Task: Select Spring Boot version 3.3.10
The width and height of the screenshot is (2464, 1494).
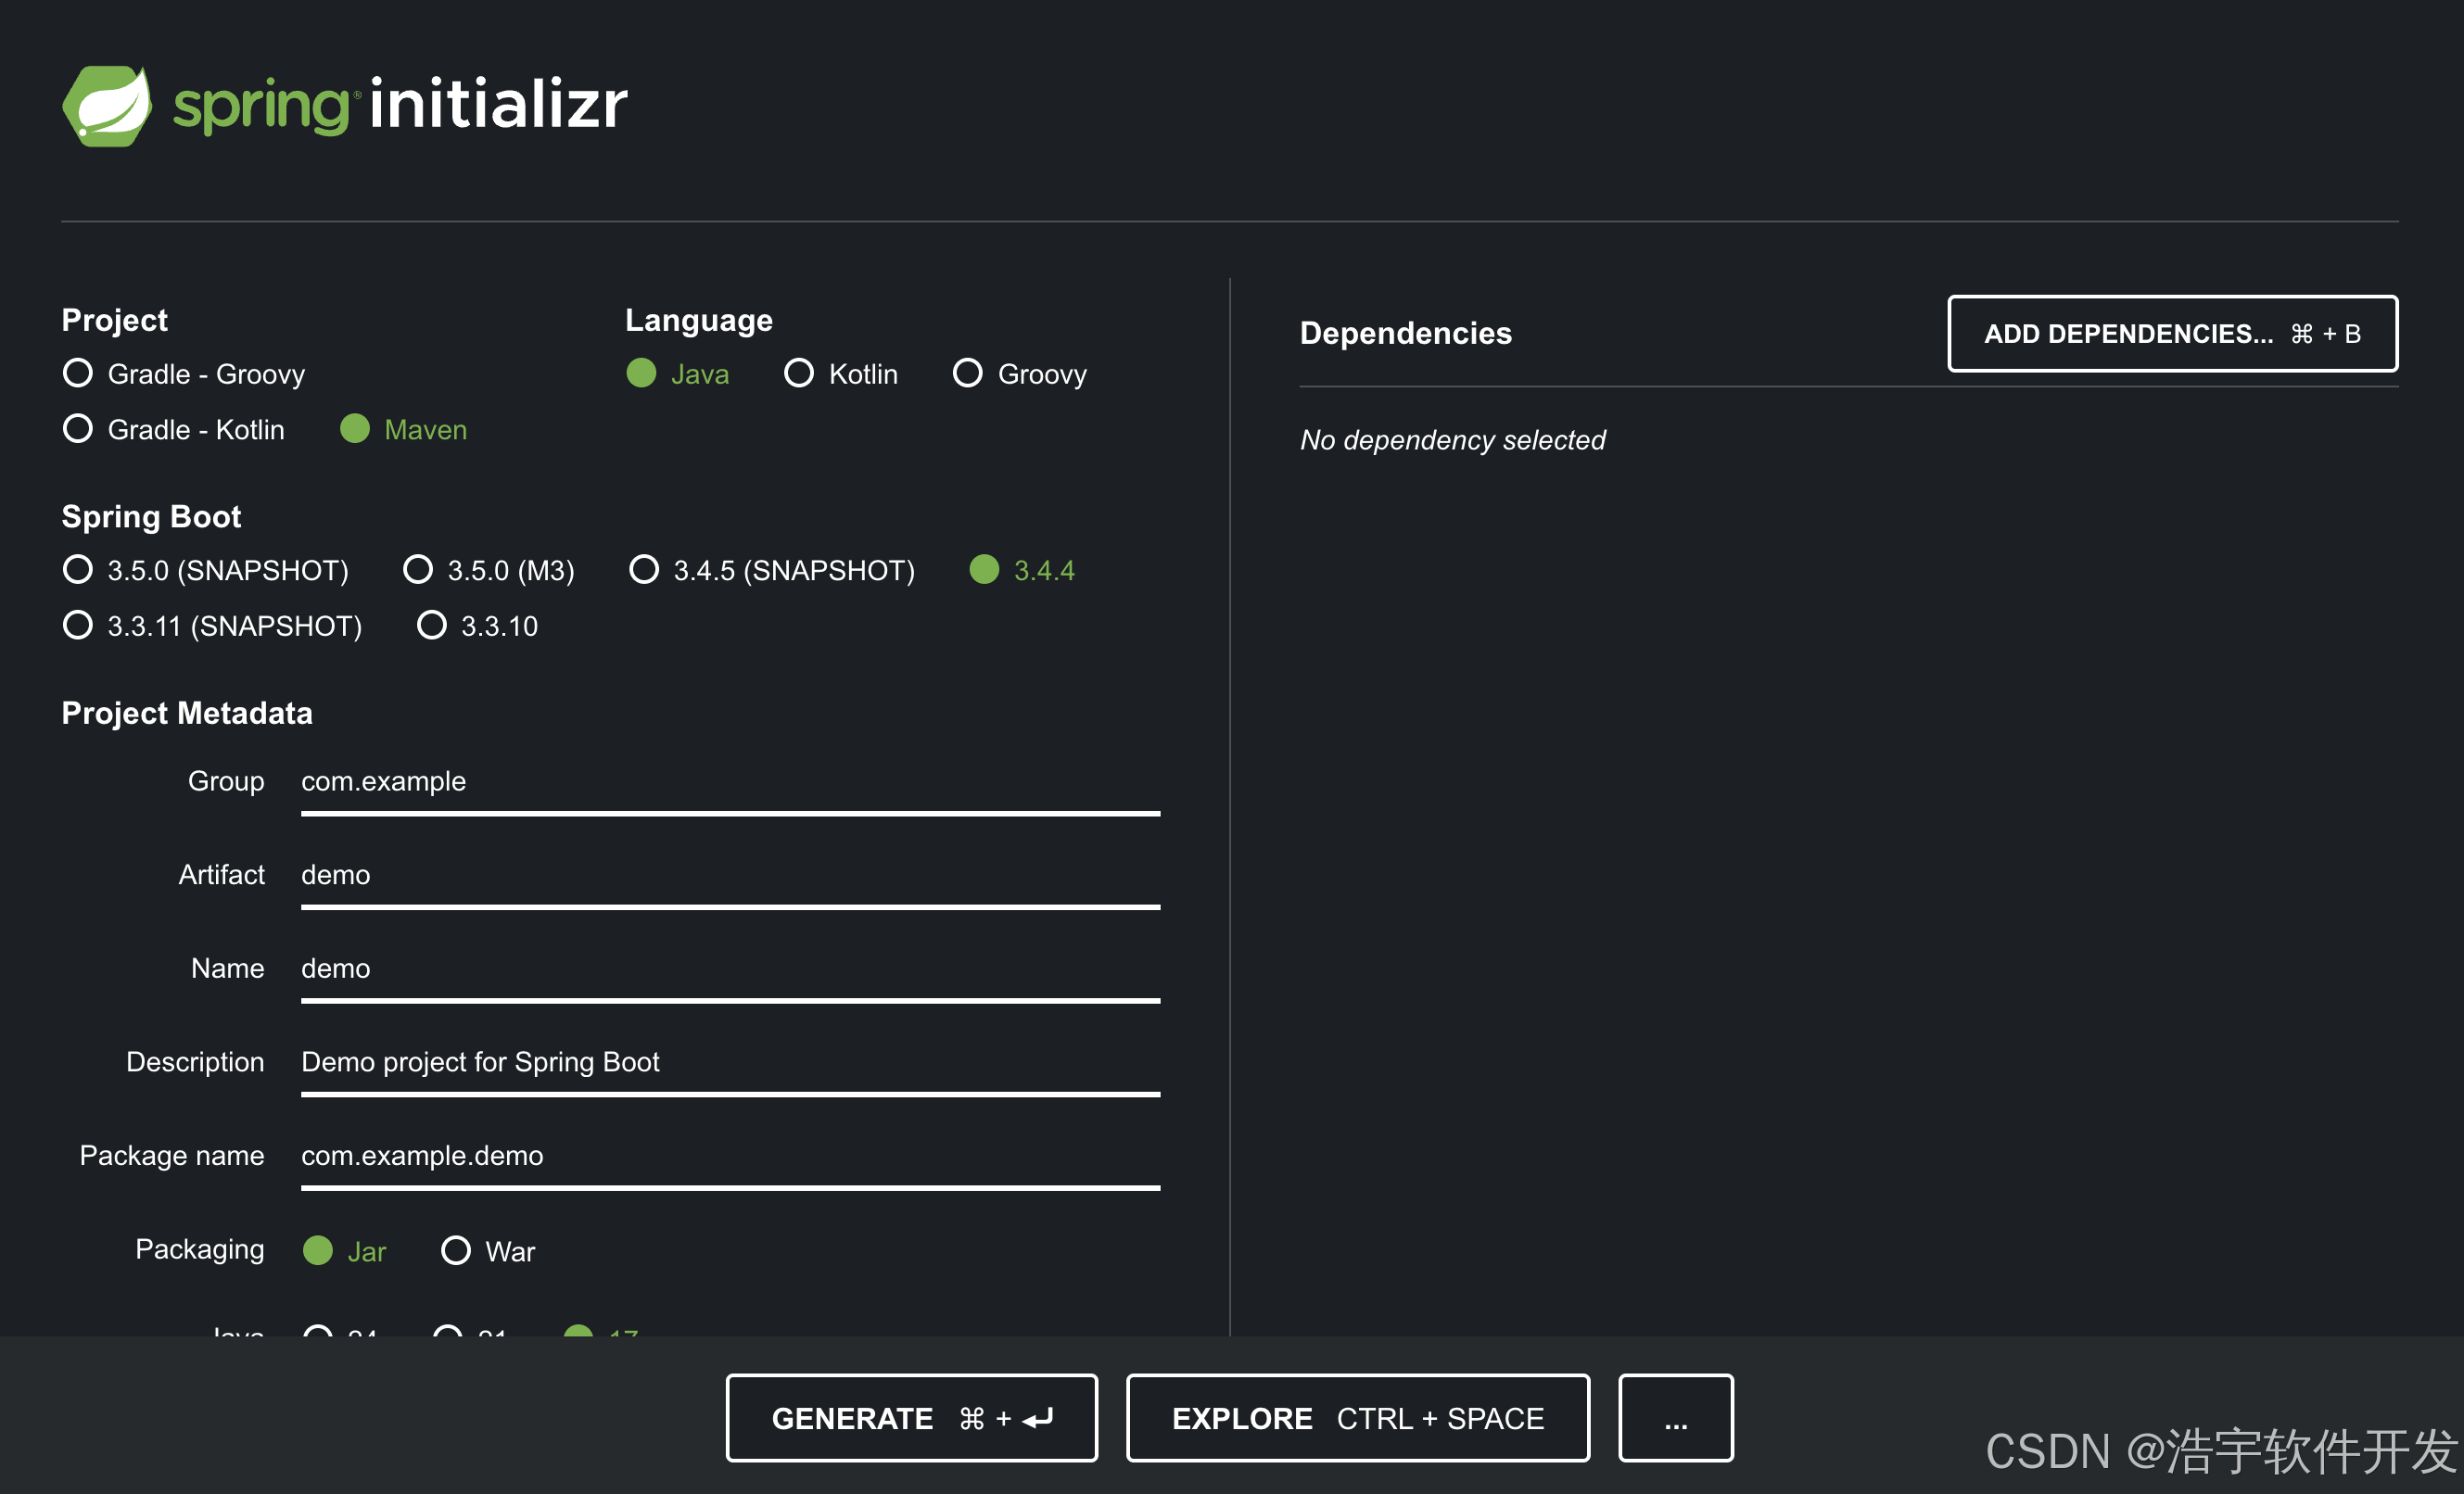Action: (432, 626)
